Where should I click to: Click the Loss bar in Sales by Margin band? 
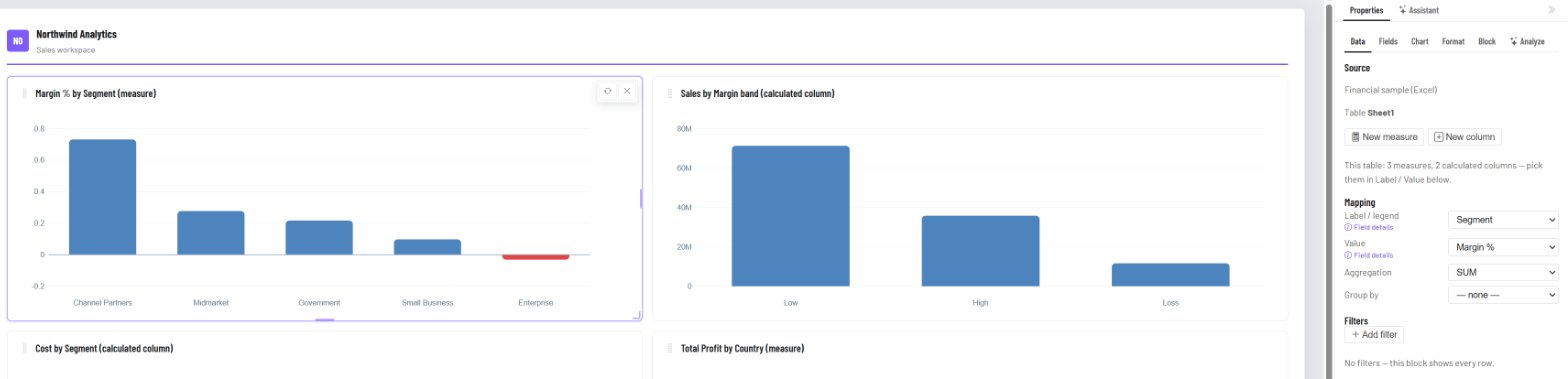(1170, 275)
